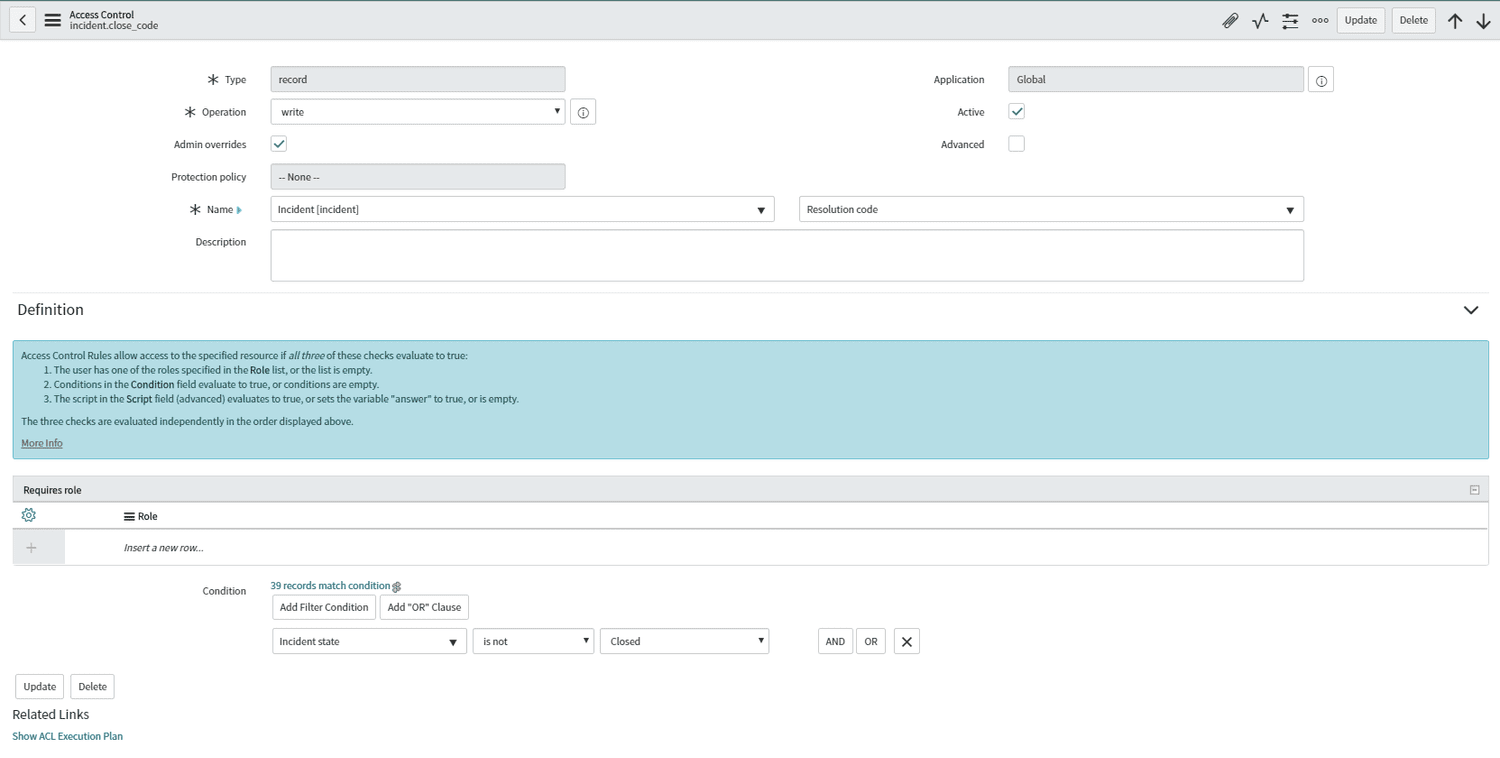The image size is (1500, 758).
Task: Click the gear icon in Requires role header
Action: [28, 515]
